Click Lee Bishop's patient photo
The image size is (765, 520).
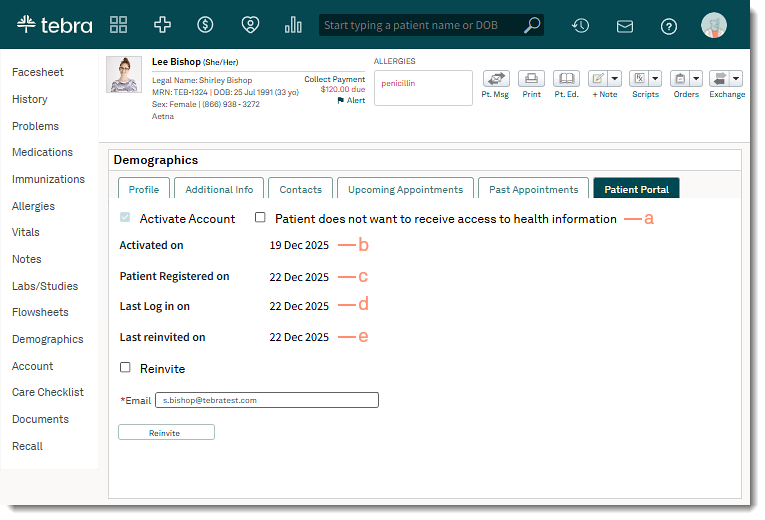(x=124, y=74)
